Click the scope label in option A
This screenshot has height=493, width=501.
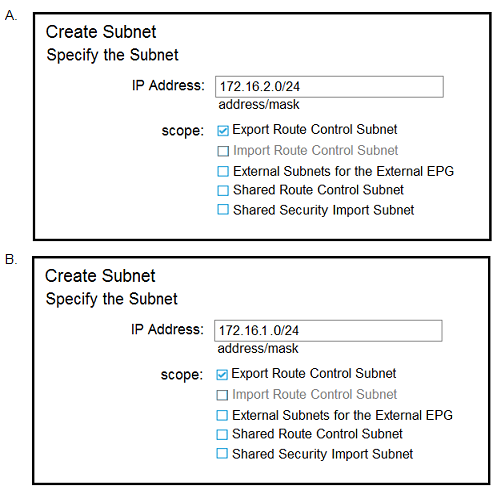click(x=183, y=131)
